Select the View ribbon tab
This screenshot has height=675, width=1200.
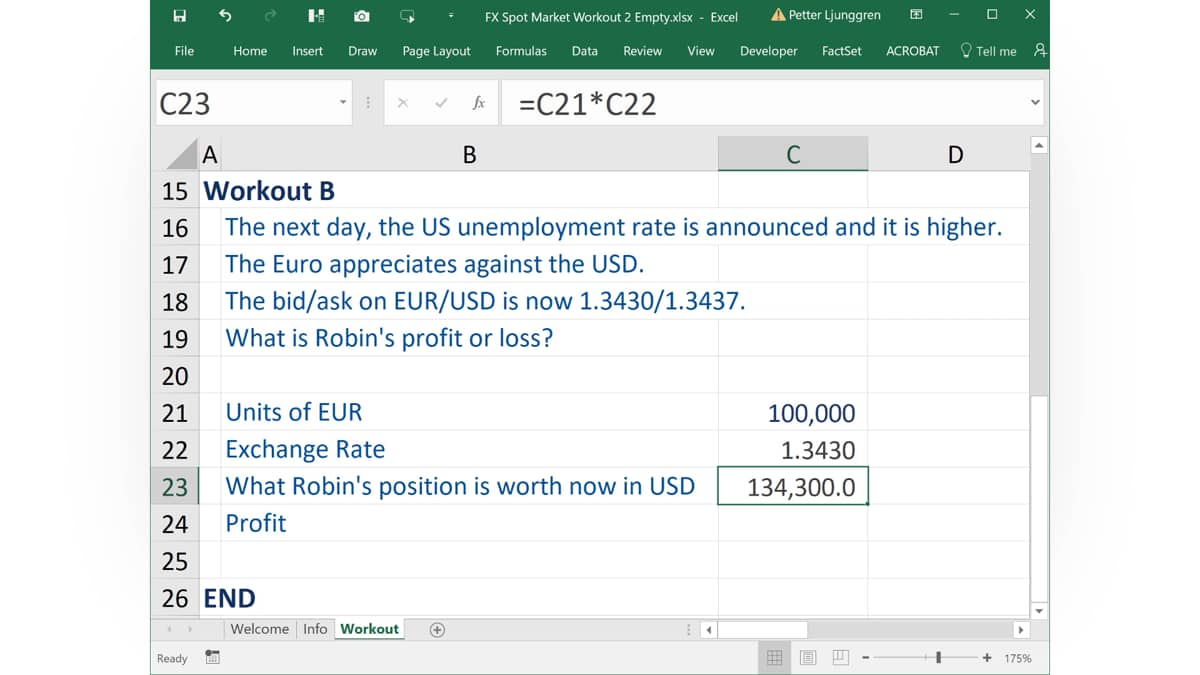pos(701,51)
